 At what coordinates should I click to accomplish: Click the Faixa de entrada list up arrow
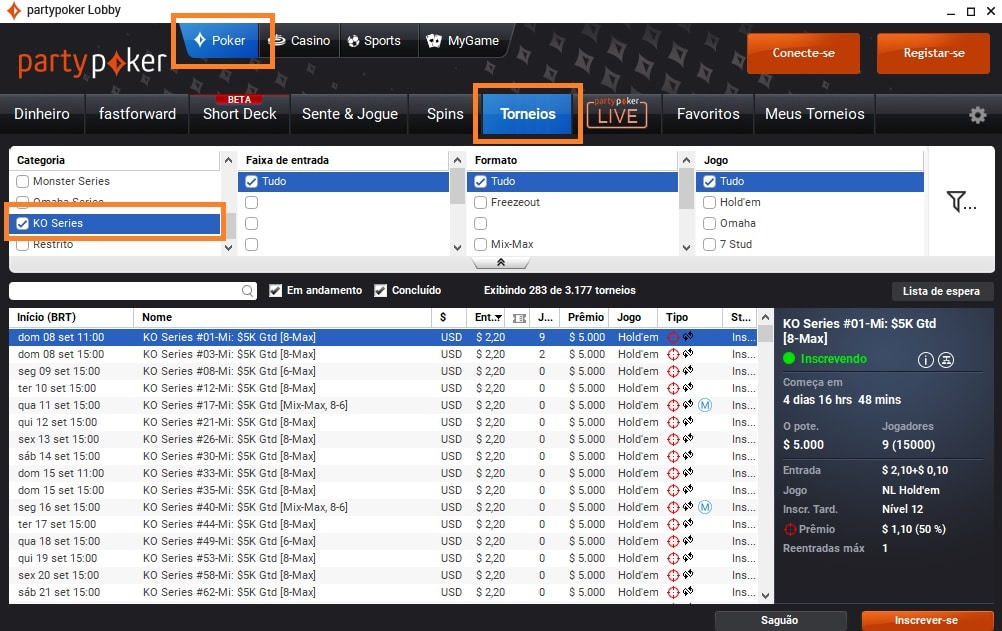tap(457, 160)
